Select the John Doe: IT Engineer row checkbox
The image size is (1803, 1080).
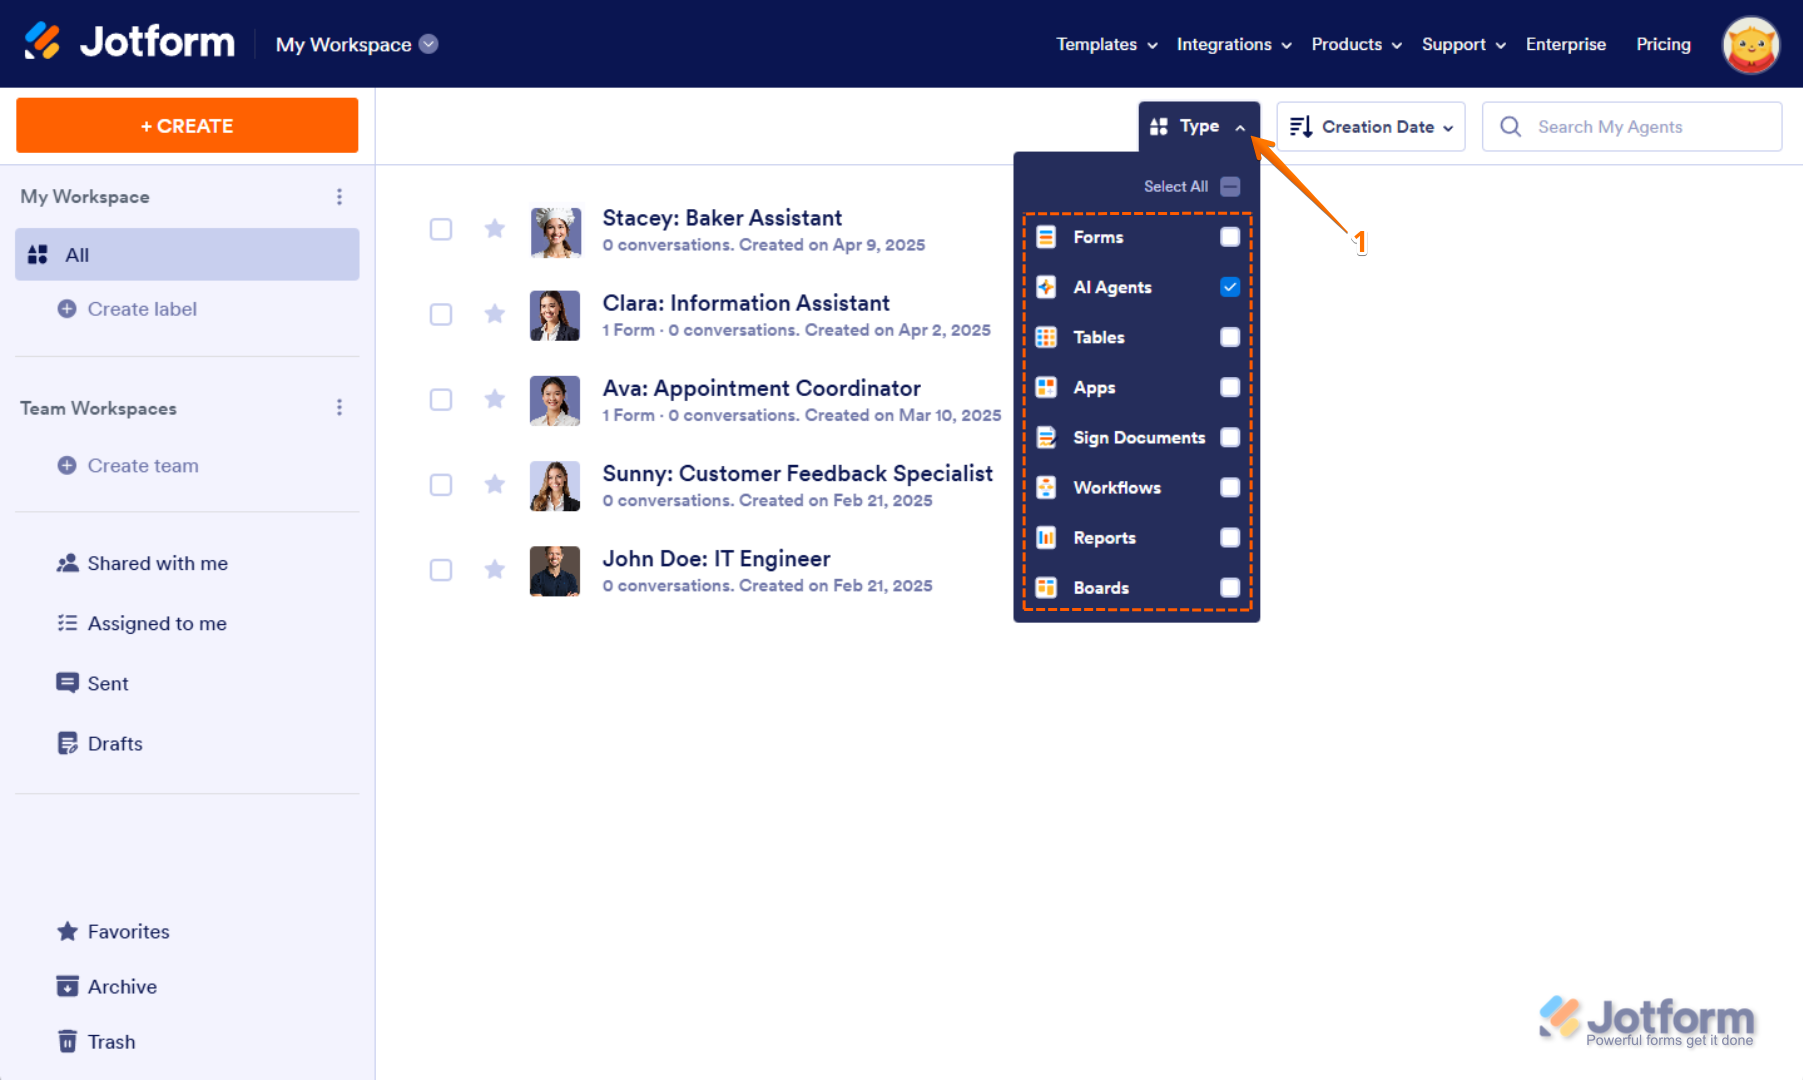[441, 569]
